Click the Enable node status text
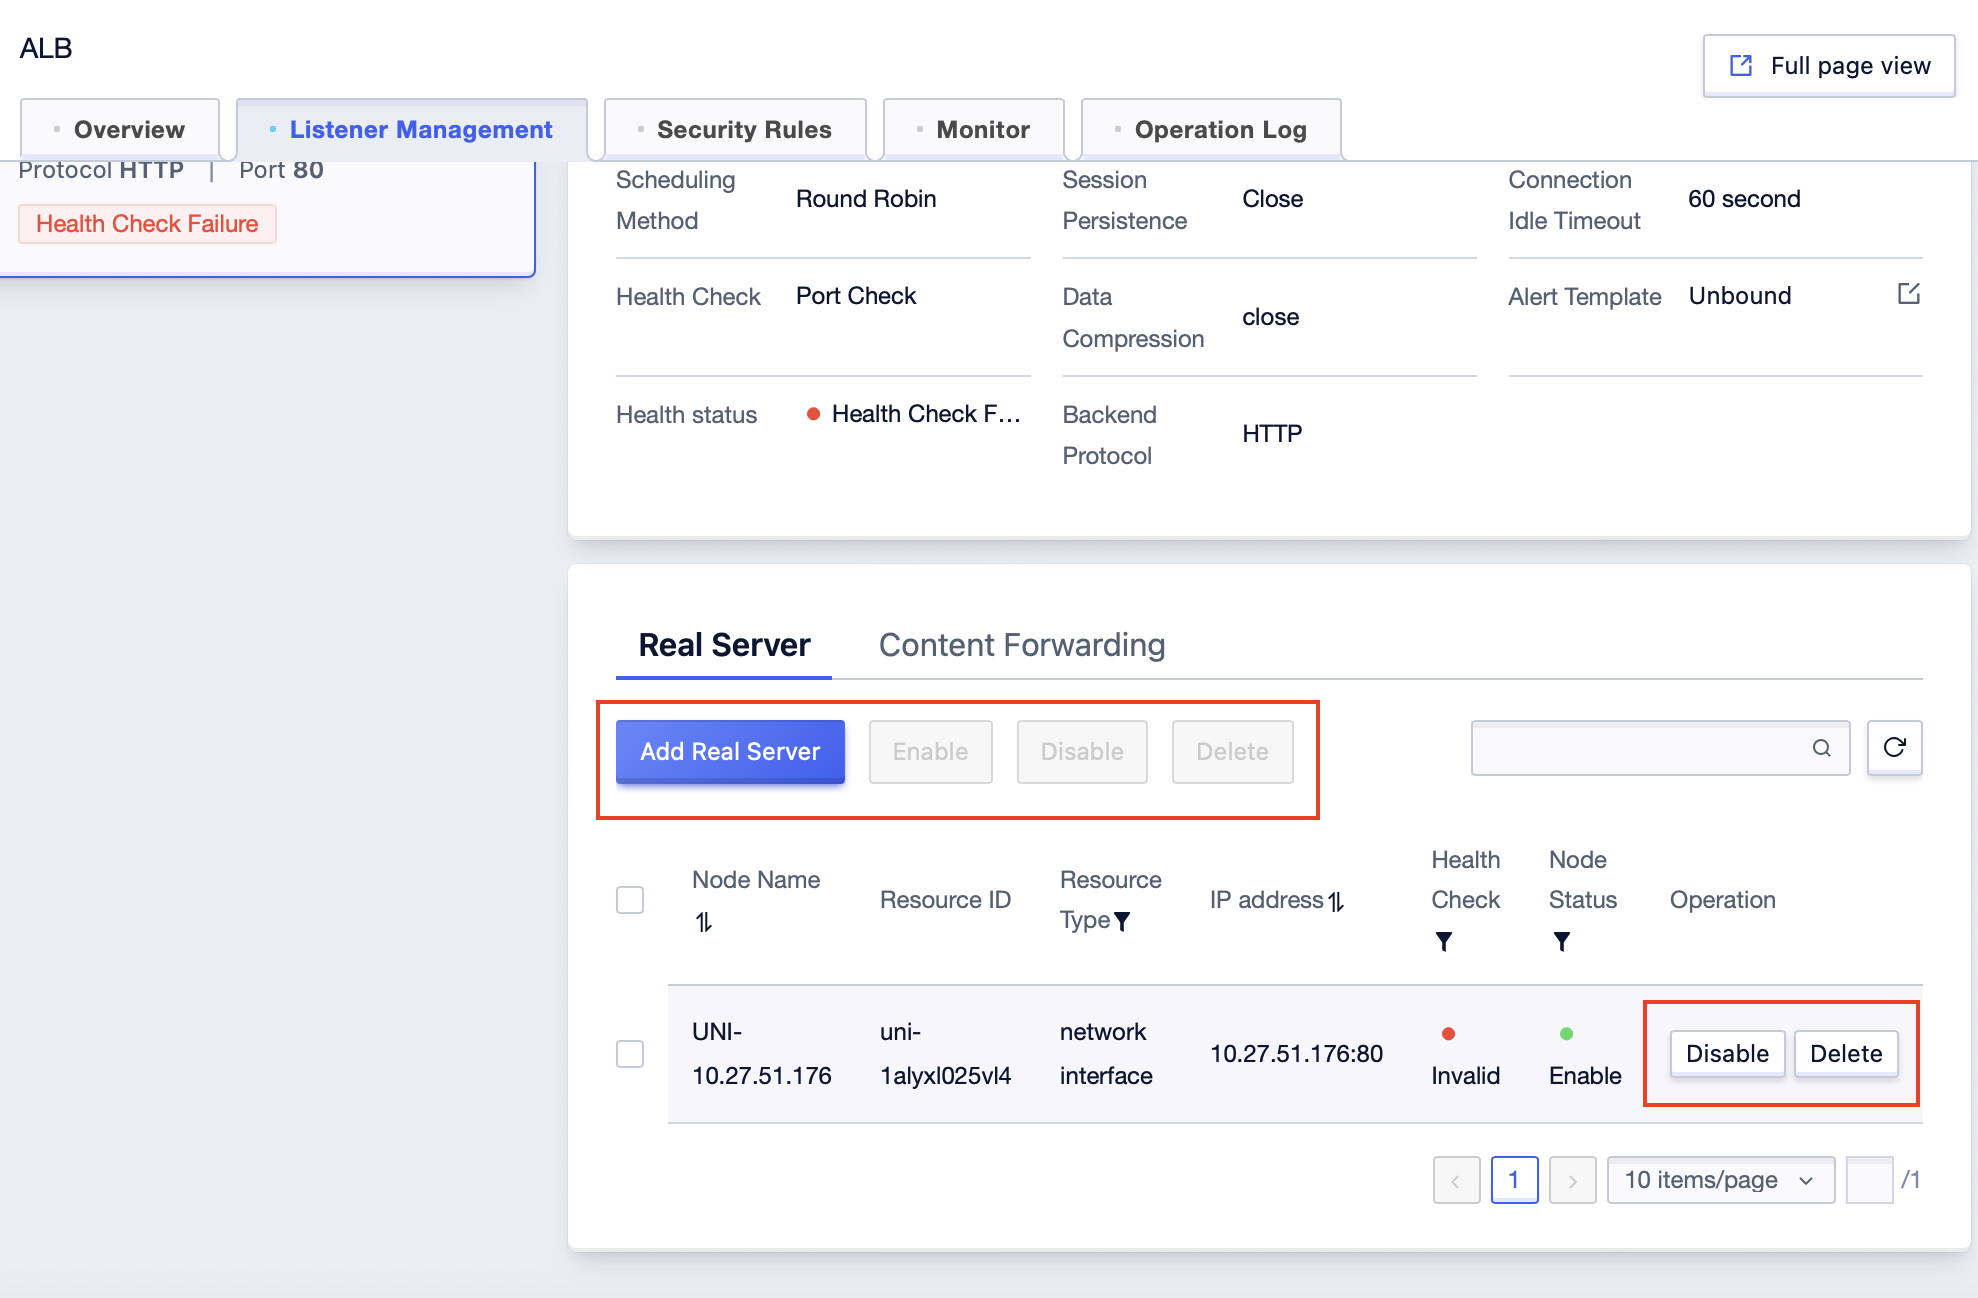This screenshot has width=1978, height=1298. pyautogui.click(x=1585, y=1076)
